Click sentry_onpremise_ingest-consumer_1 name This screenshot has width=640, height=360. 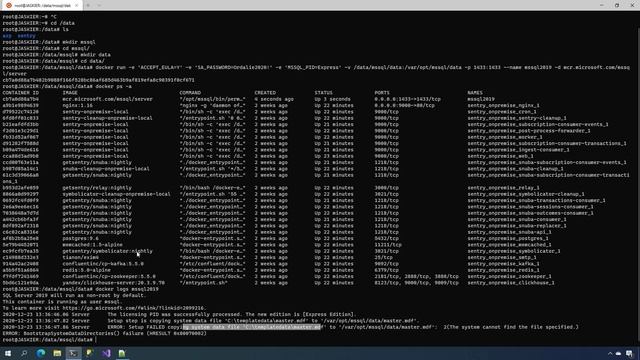click(x=518, y=150)
